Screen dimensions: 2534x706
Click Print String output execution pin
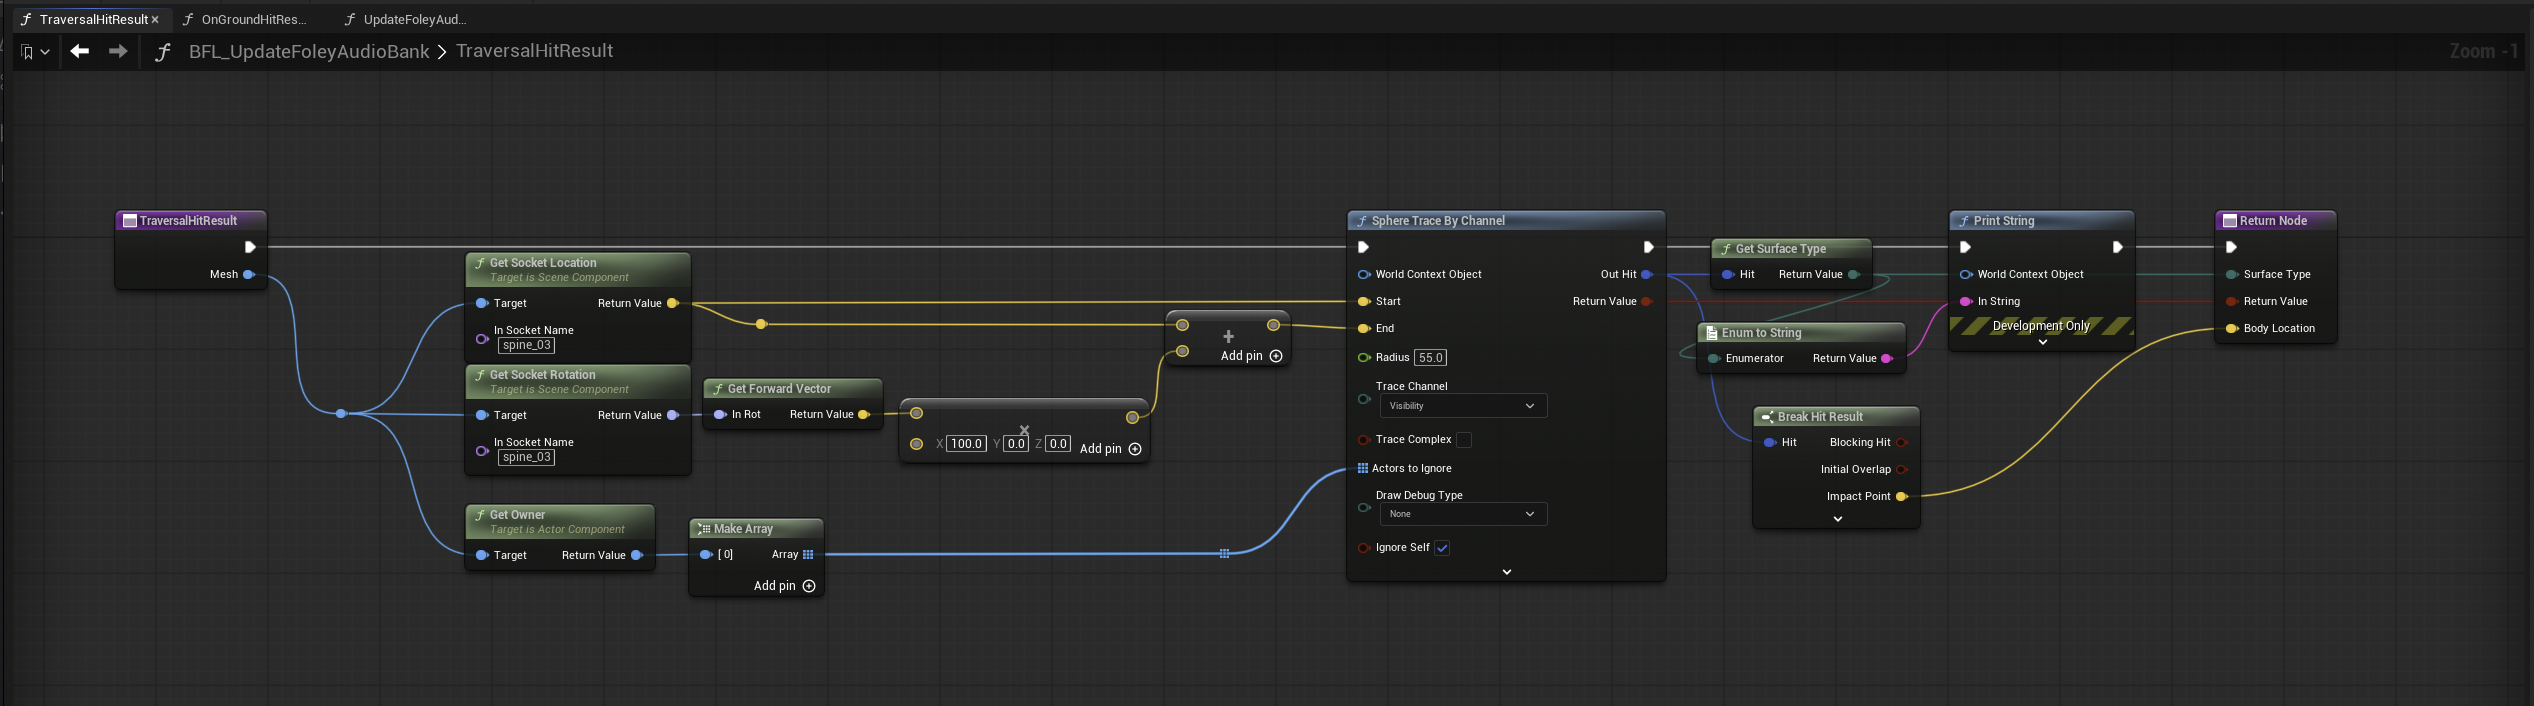tap(2117, 247)
